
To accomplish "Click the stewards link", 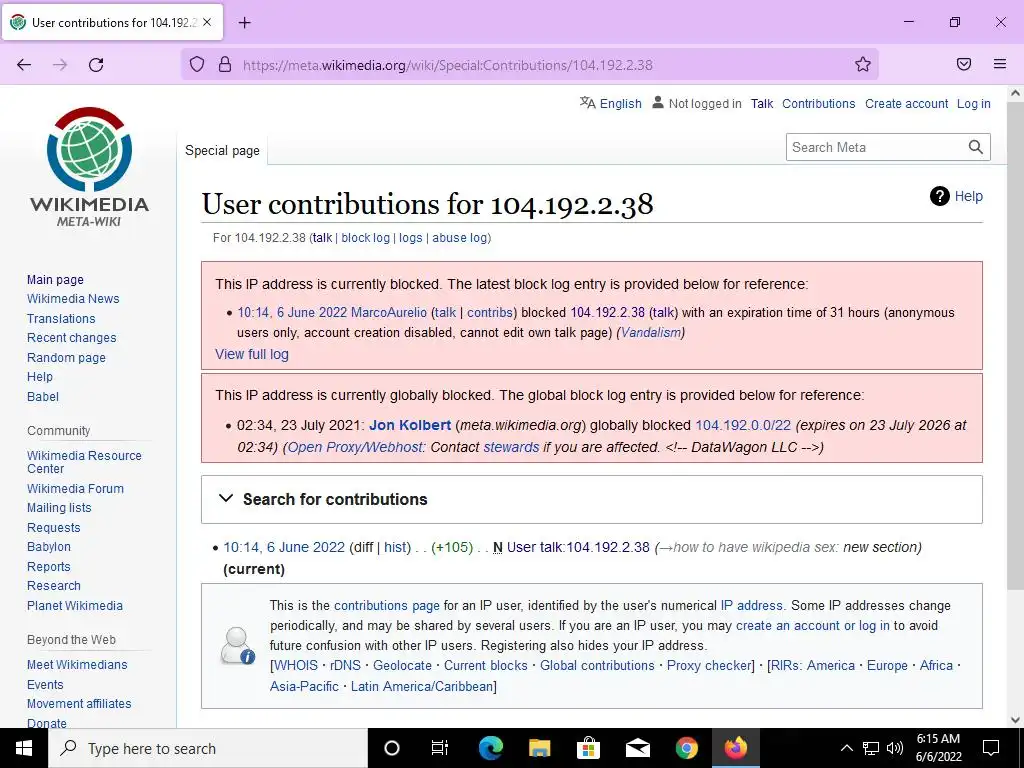I will (511, 447).
